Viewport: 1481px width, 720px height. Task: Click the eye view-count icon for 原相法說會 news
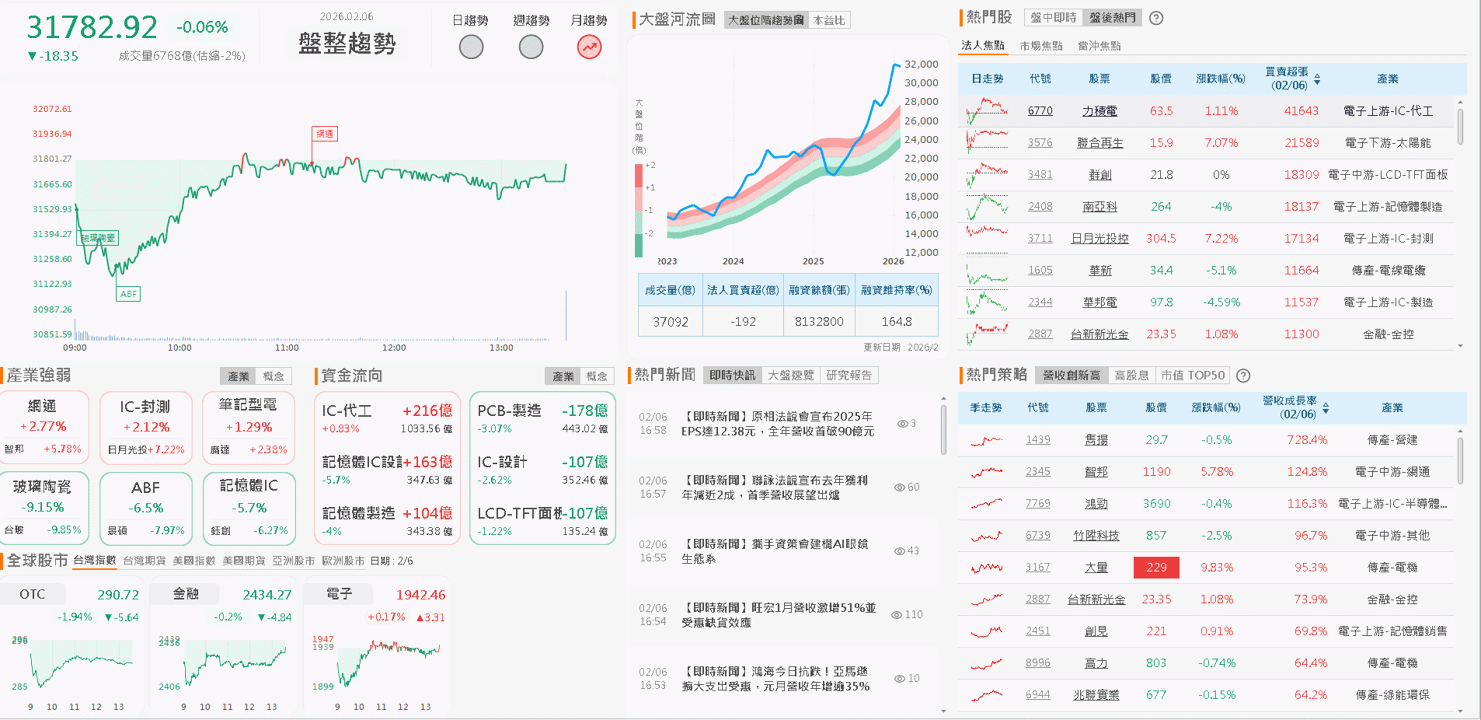(902, 424)
